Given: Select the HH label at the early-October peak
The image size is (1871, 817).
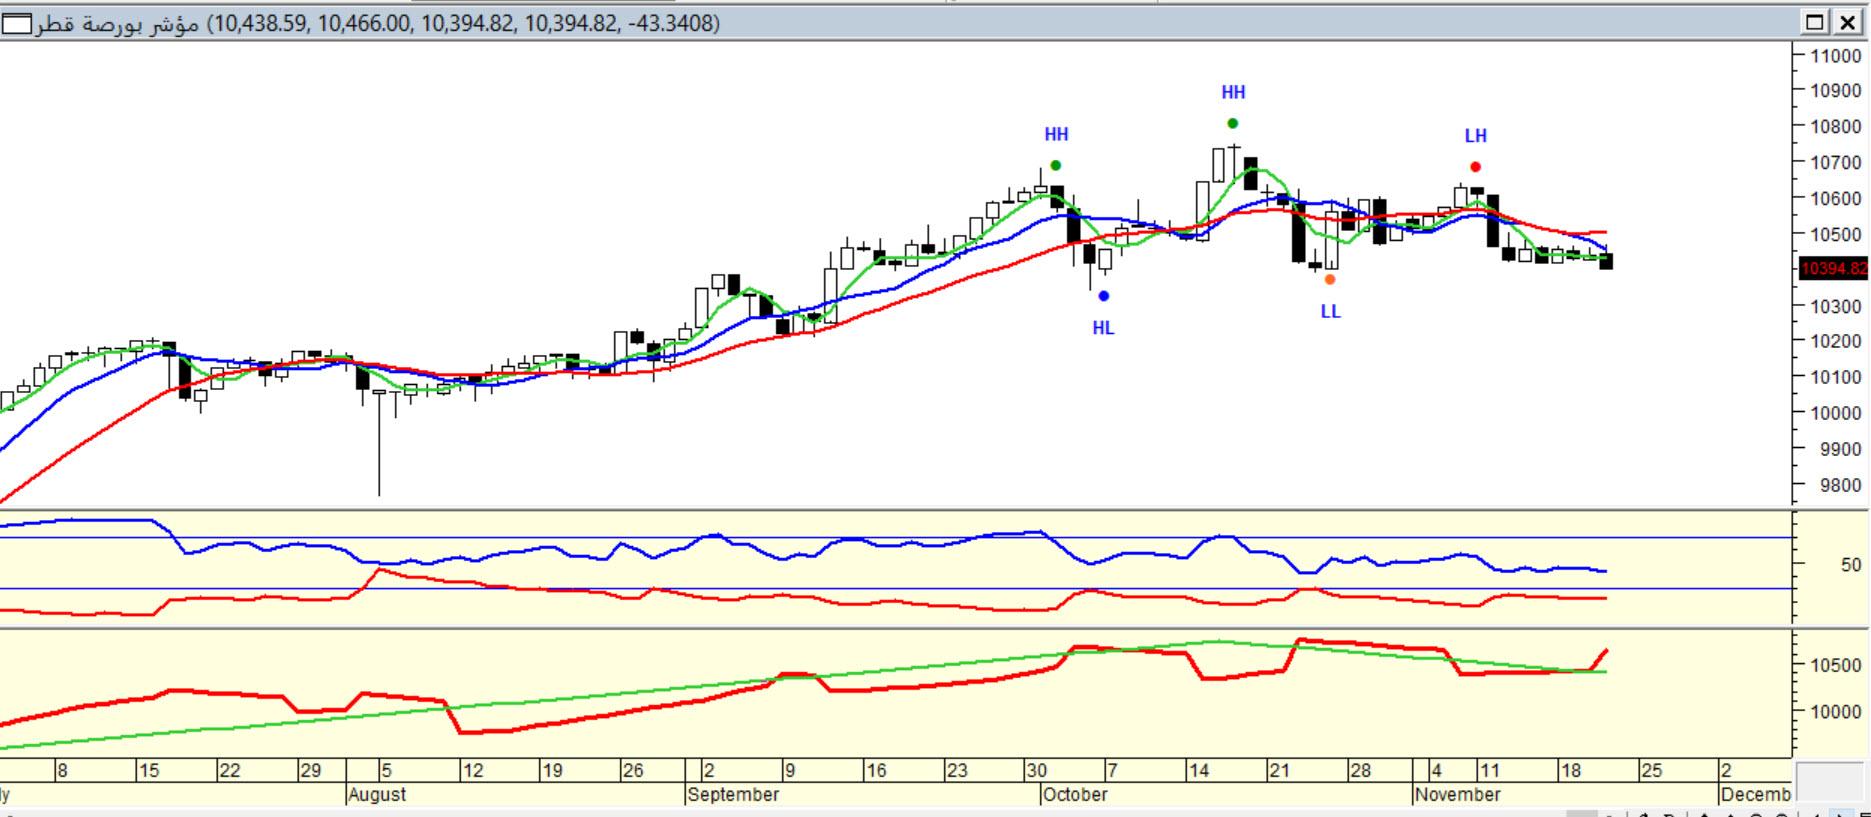Looking at the screenshot, I should click(x=1056, y=134).
